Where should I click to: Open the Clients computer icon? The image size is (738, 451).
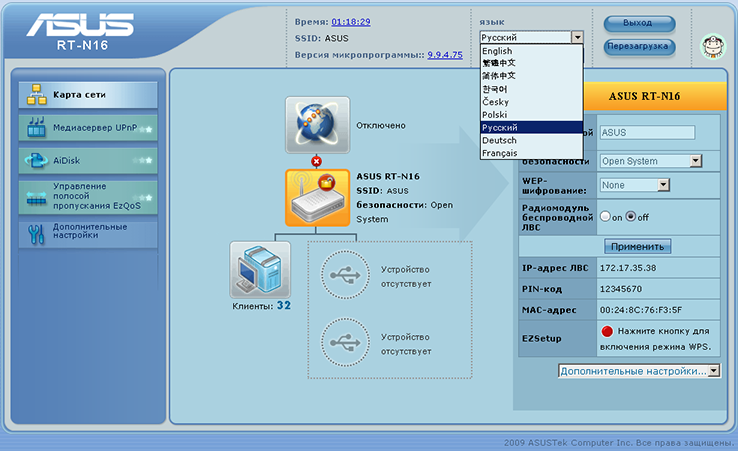tap(260, 270)
